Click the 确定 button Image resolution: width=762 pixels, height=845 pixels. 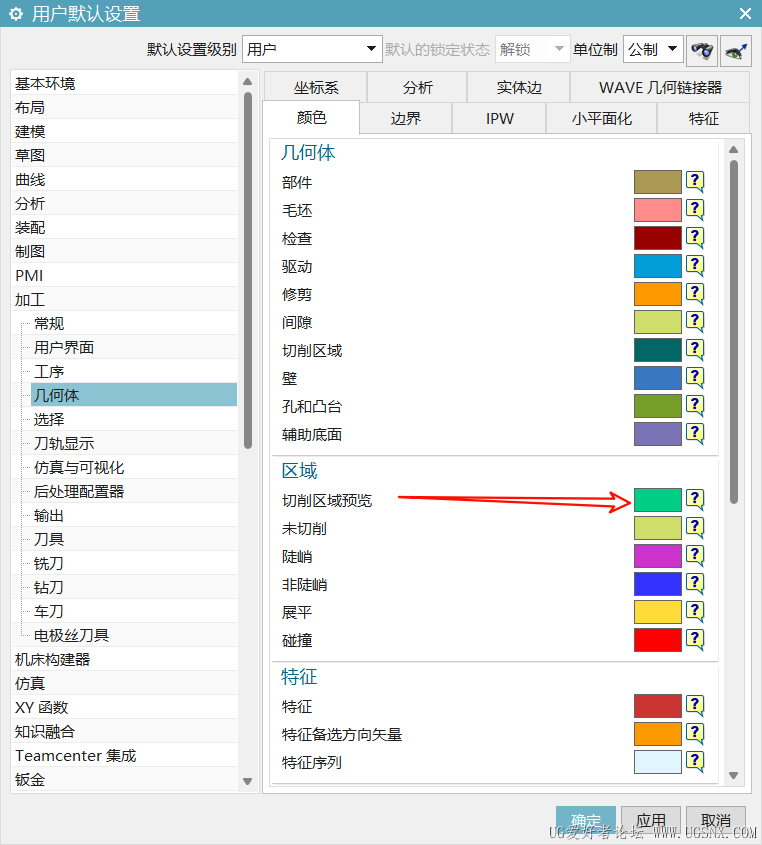(x=586, y=820)
